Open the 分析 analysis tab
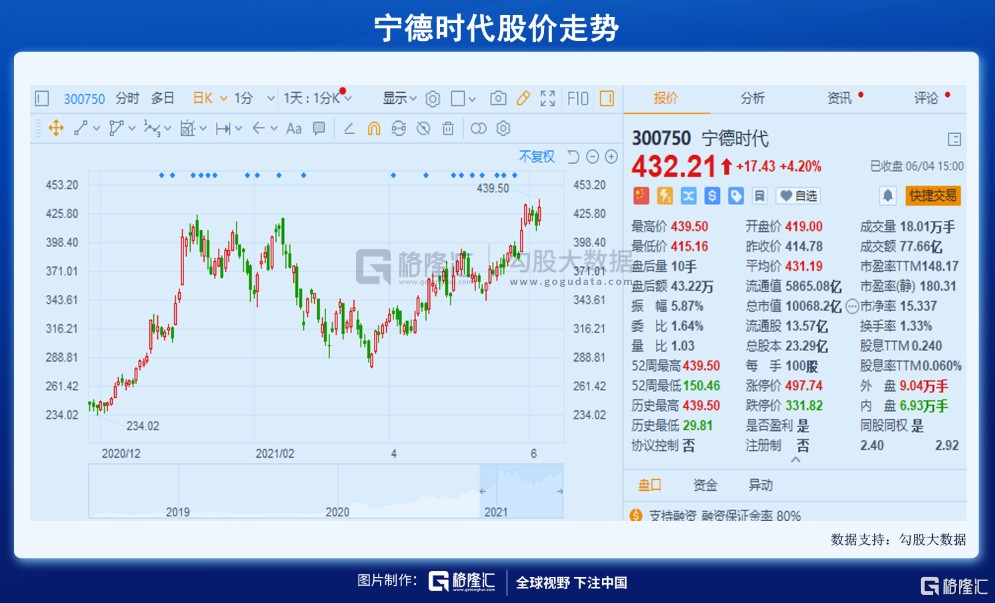This screenshot has height=603, width=995. tap(753, 98)
